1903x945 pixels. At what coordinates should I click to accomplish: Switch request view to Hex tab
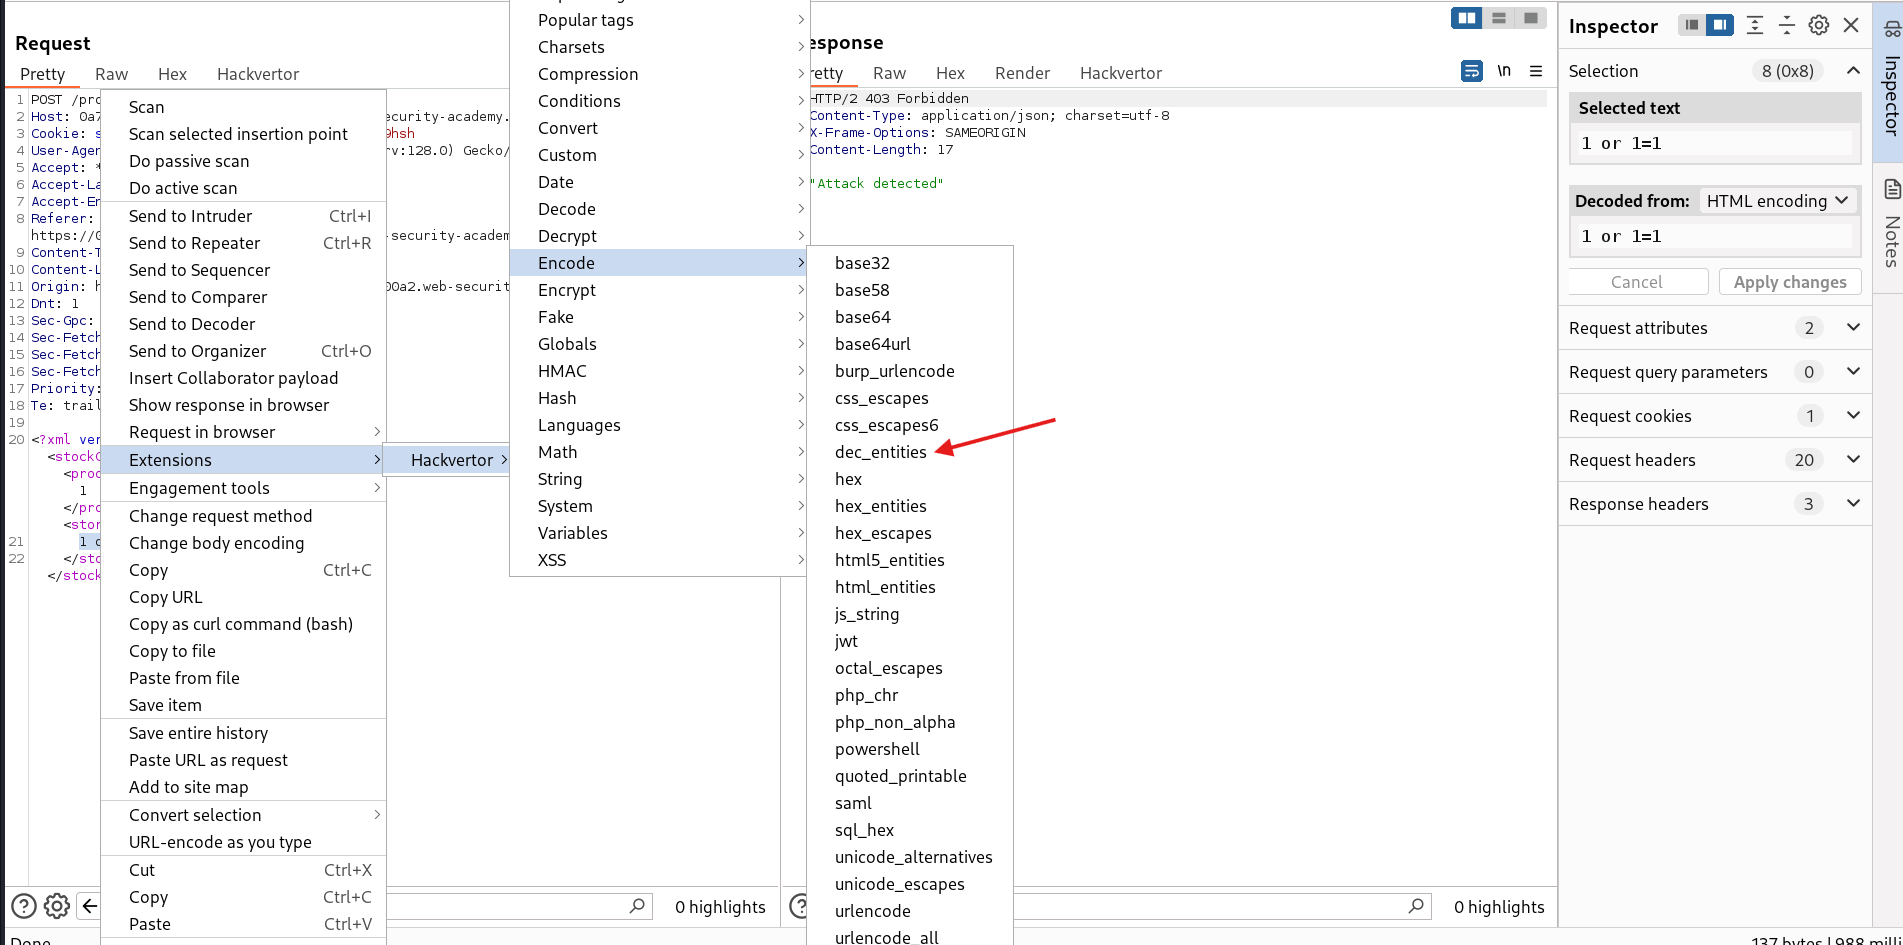click(173, 74)
